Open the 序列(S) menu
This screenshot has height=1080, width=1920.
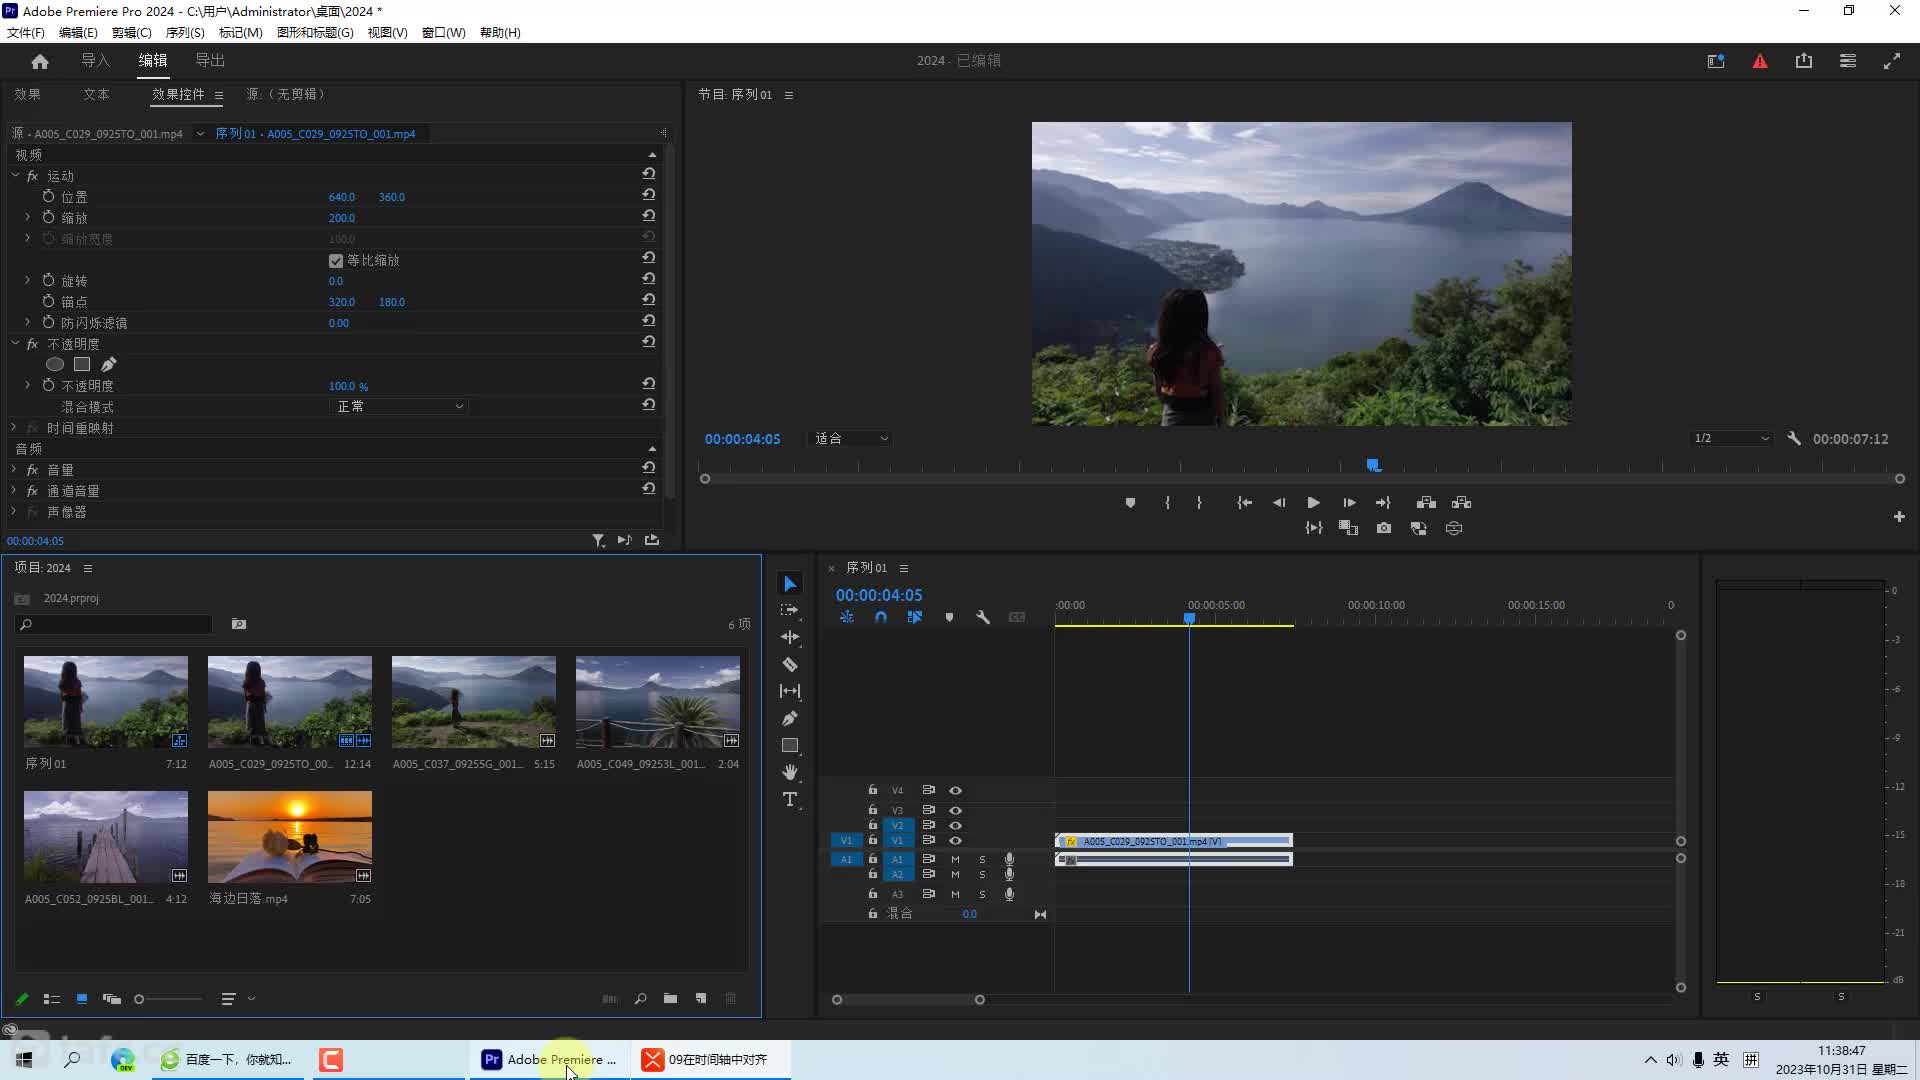tap(185, 32)
